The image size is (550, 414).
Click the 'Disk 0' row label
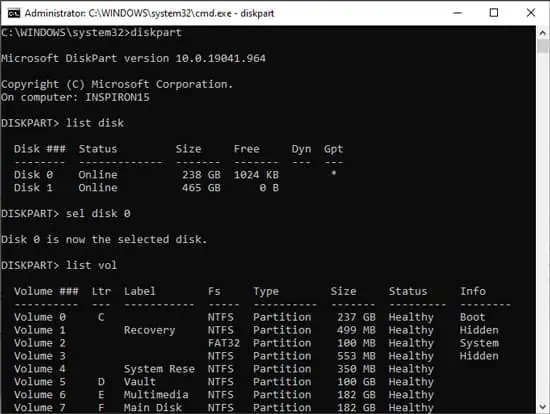click(33, 175)
